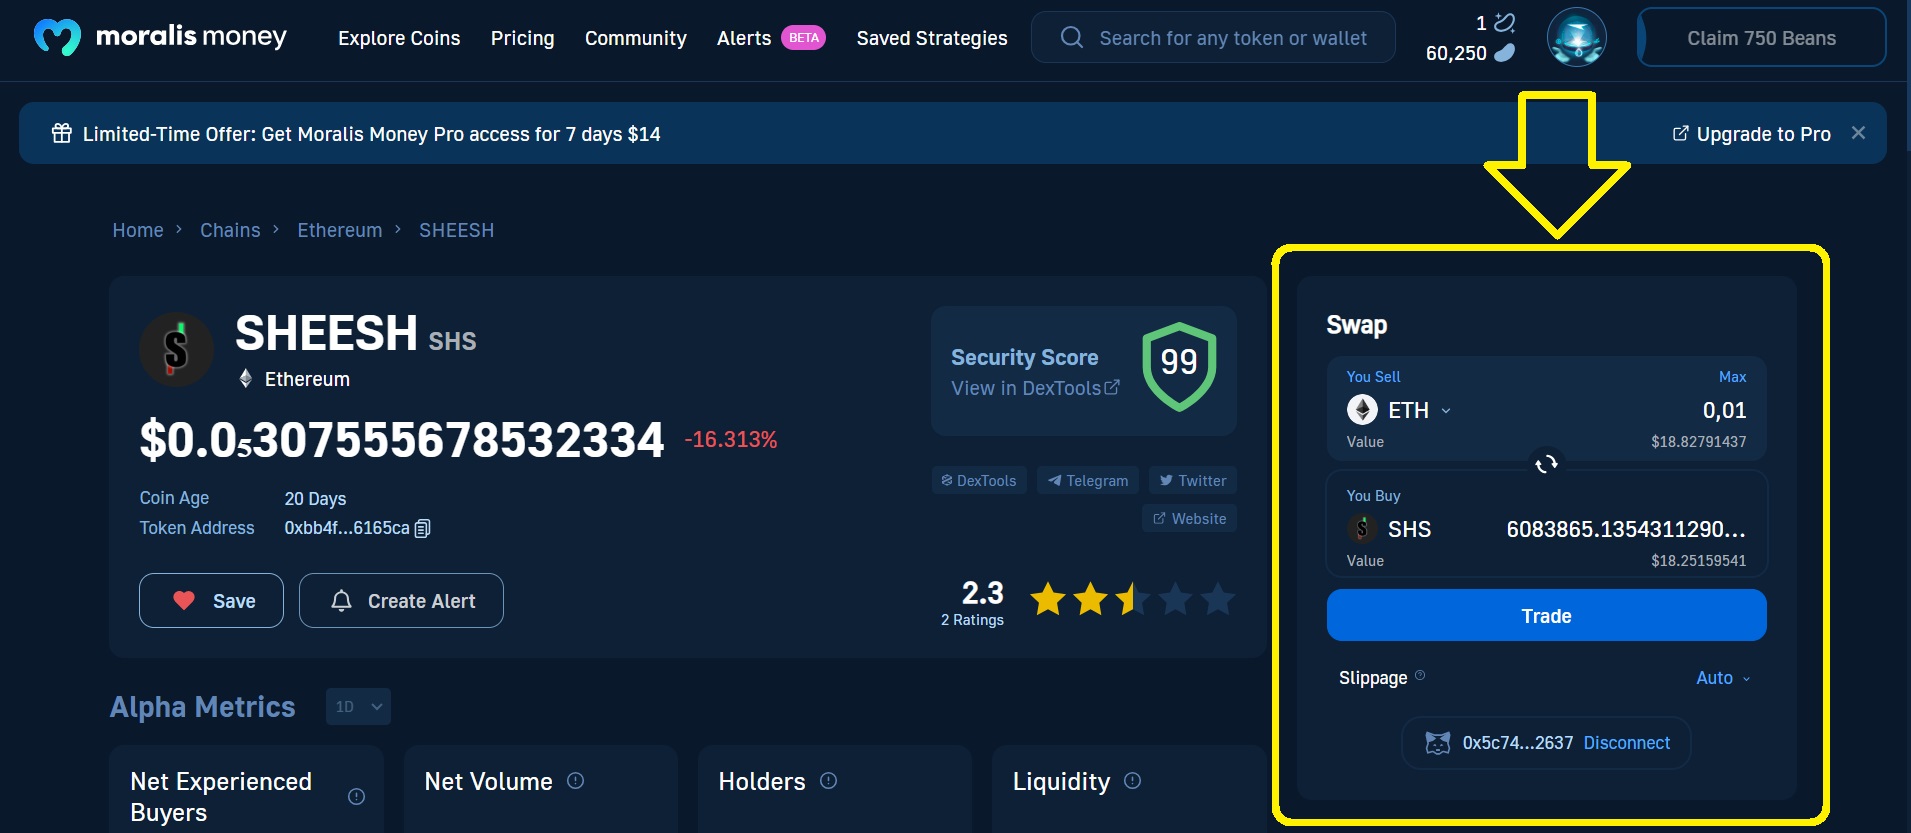Viewport: 1911px width, 833px height.
Task: Click the SHEESH token logo
Action: (x=176, y=349)
